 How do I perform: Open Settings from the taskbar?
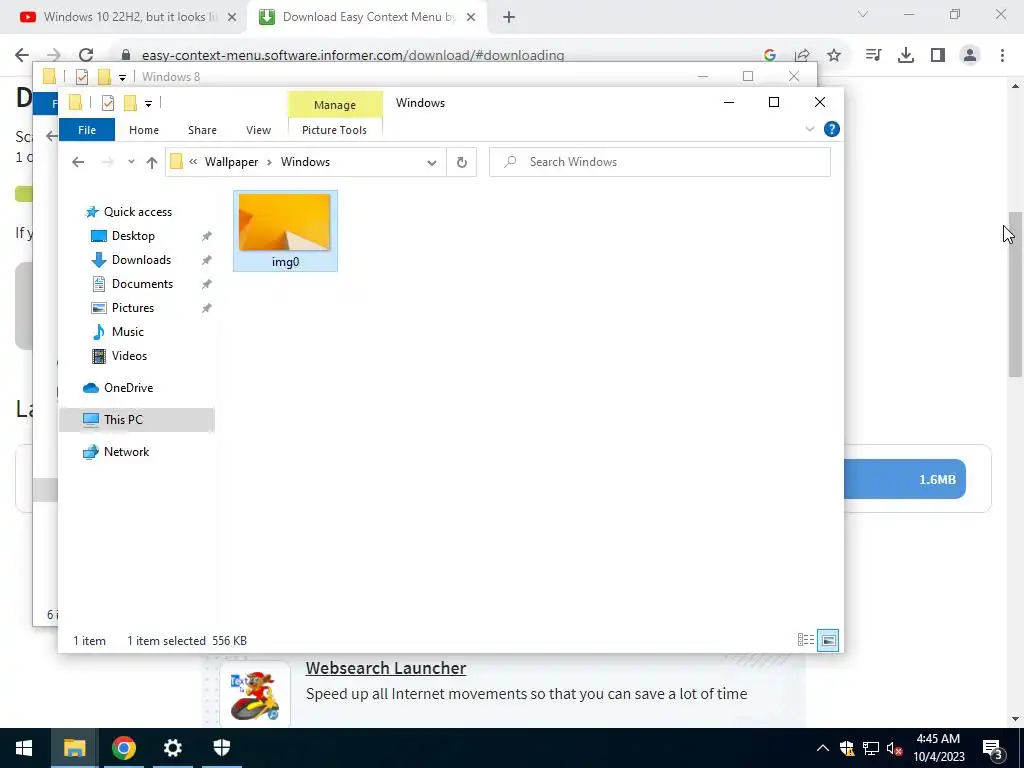pos(172,748)
